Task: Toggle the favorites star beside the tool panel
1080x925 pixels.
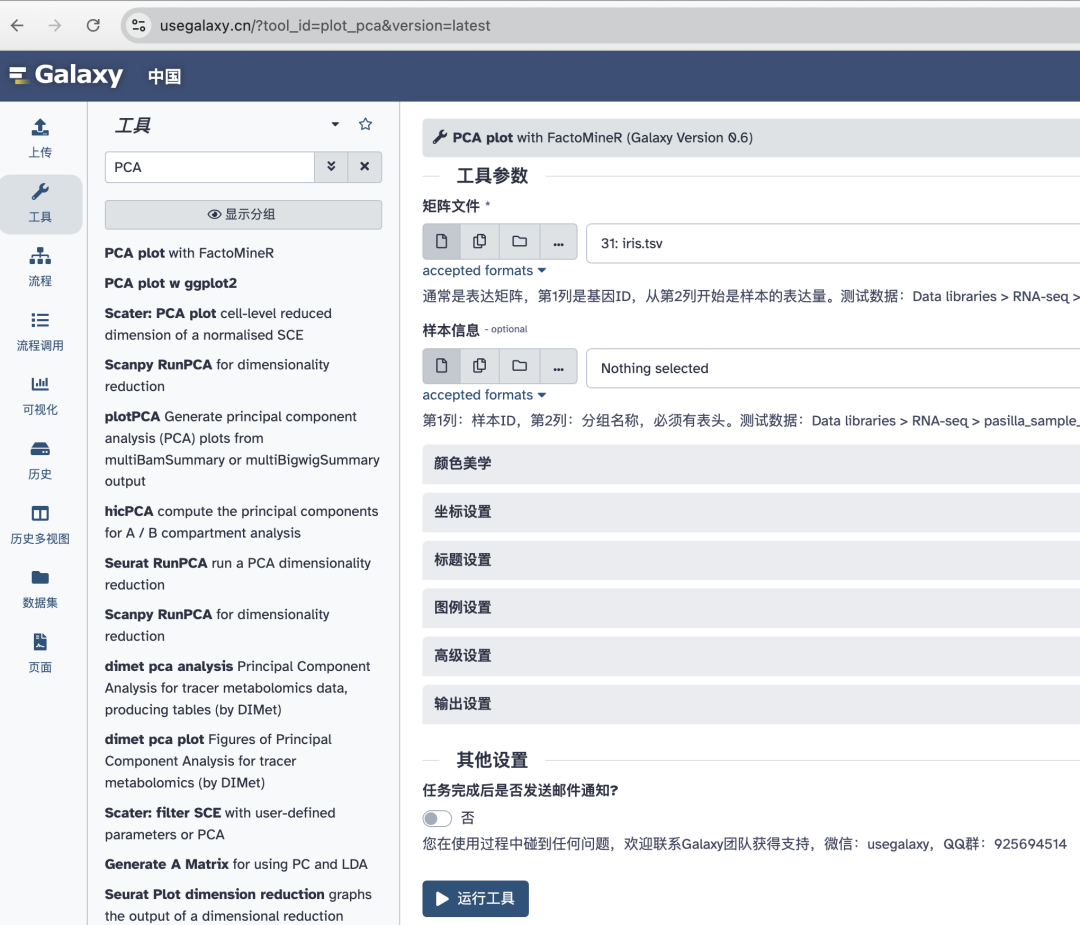Action: (365, 124)
